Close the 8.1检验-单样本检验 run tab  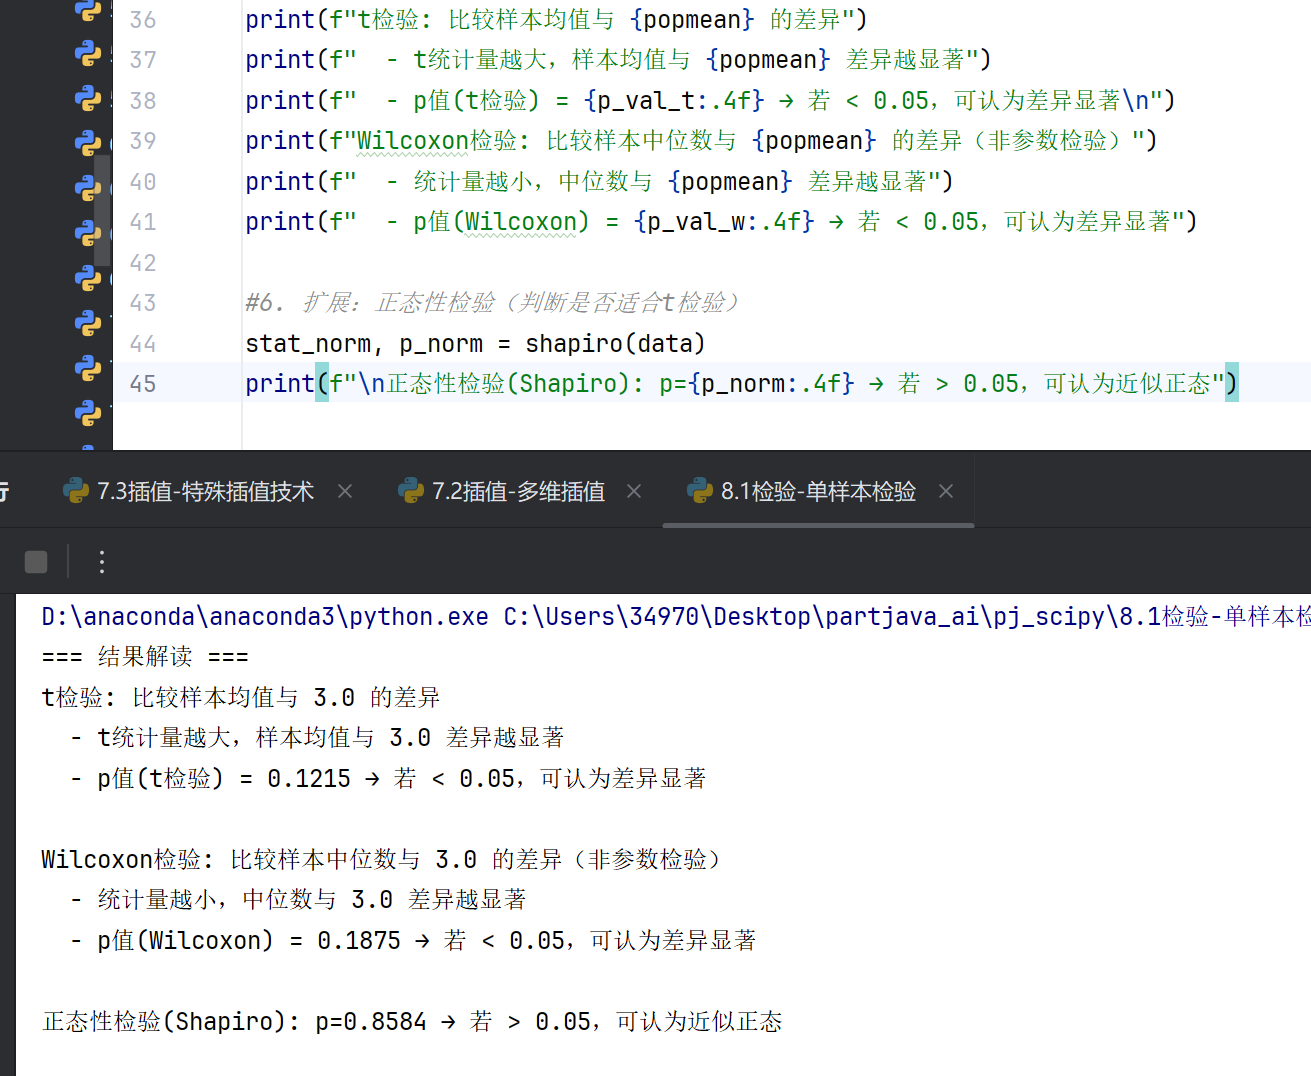click(946, 491)
